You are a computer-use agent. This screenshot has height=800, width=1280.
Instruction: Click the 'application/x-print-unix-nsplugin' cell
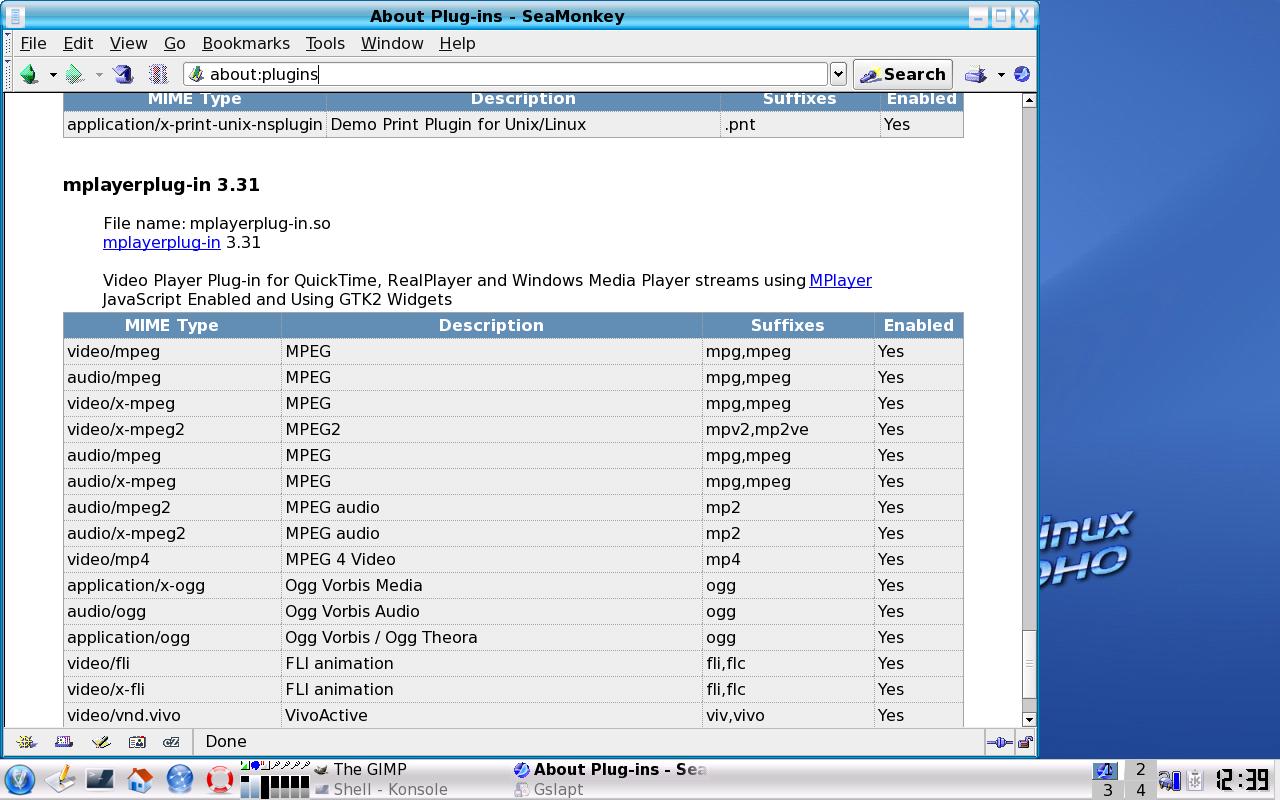coord(194,124)
